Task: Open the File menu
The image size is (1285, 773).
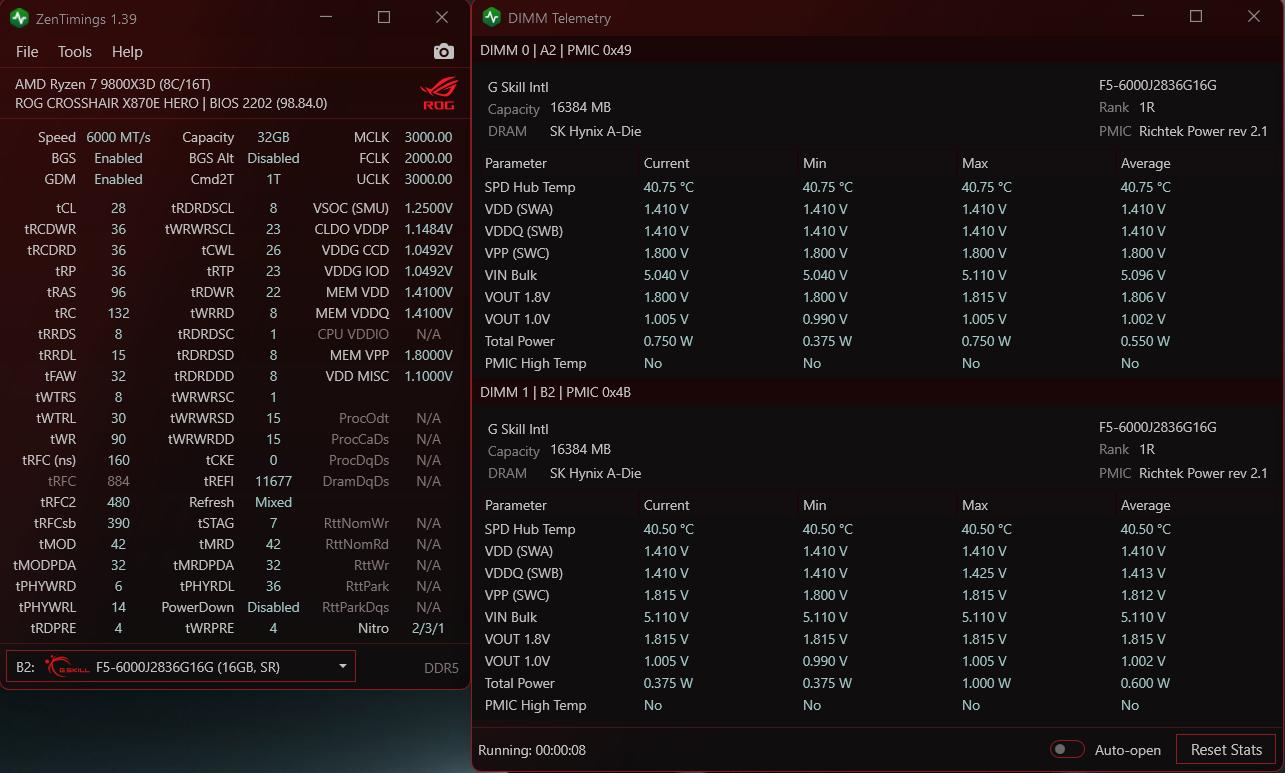Action: 27,52
